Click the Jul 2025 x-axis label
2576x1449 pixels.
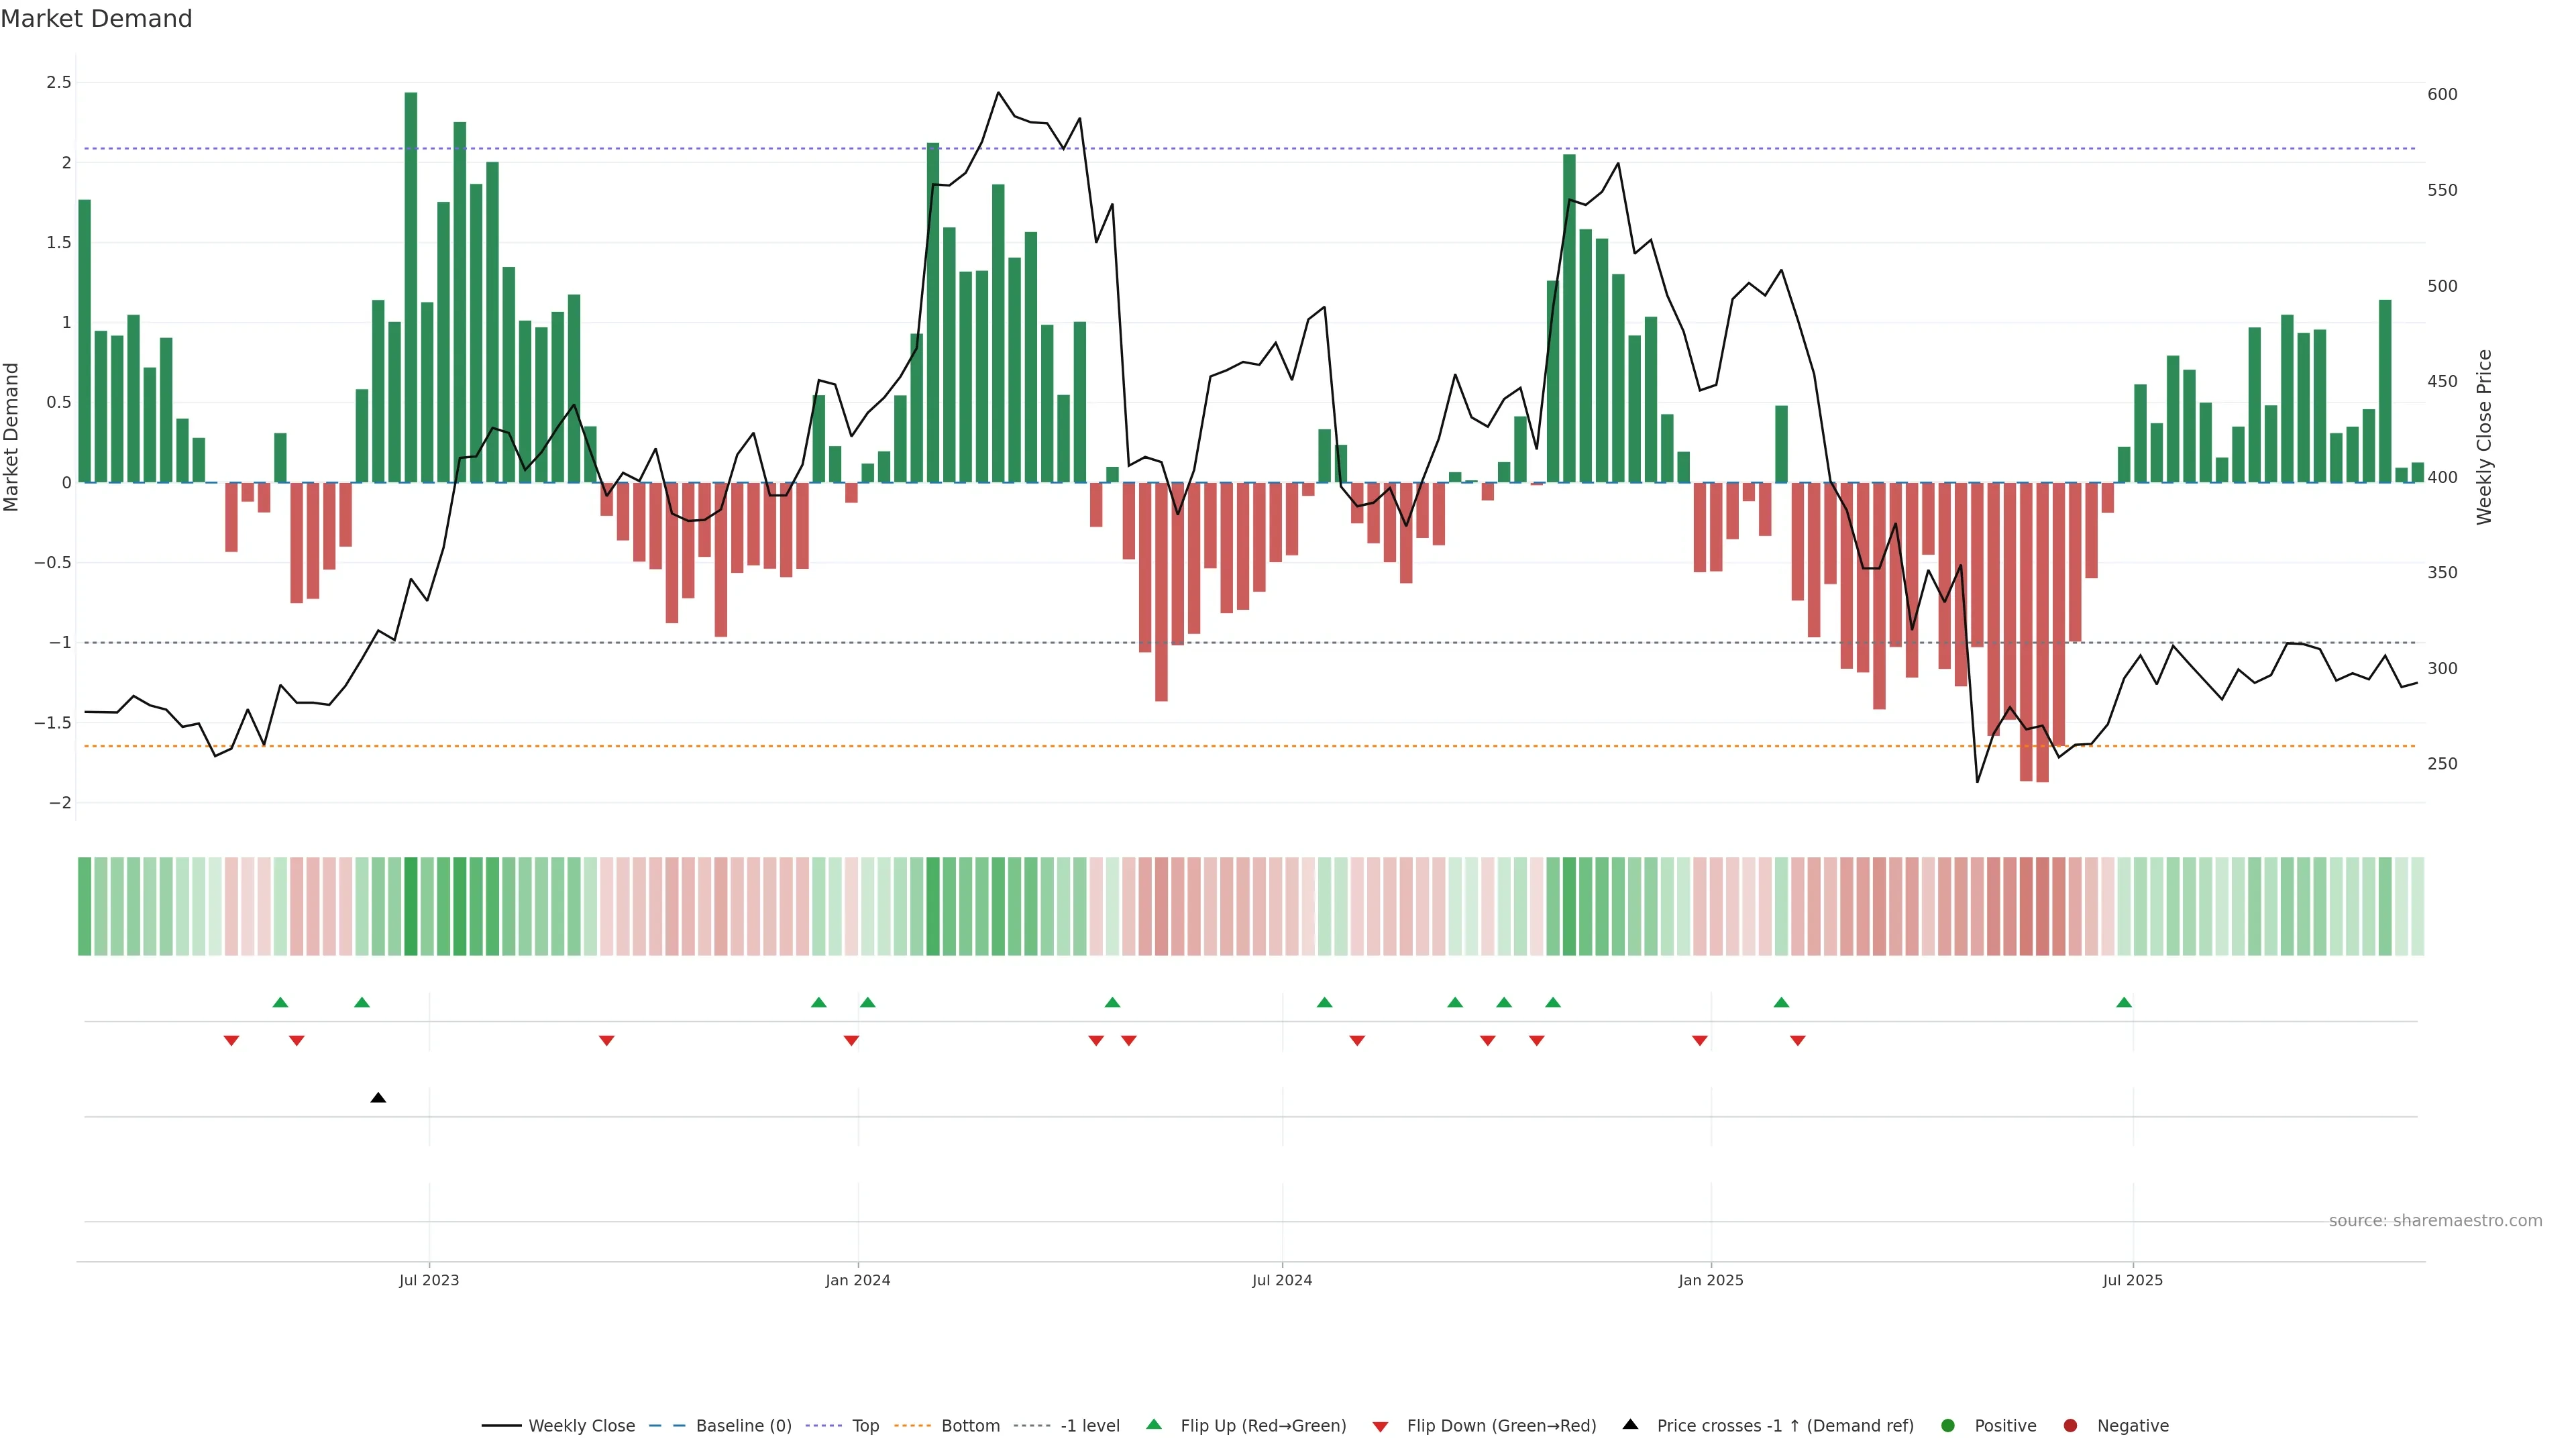2132,1280
